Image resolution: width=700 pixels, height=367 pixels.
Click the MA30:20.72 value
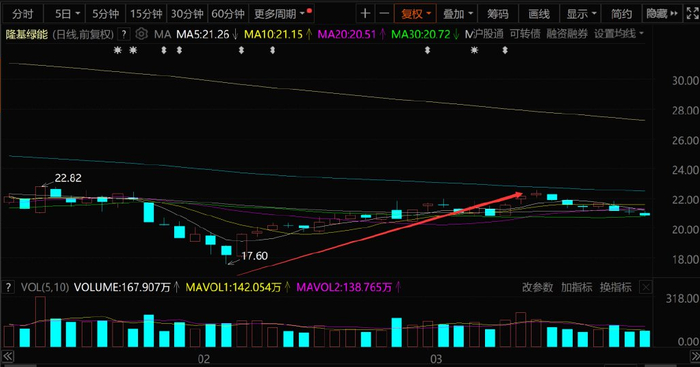click(421, 34)
